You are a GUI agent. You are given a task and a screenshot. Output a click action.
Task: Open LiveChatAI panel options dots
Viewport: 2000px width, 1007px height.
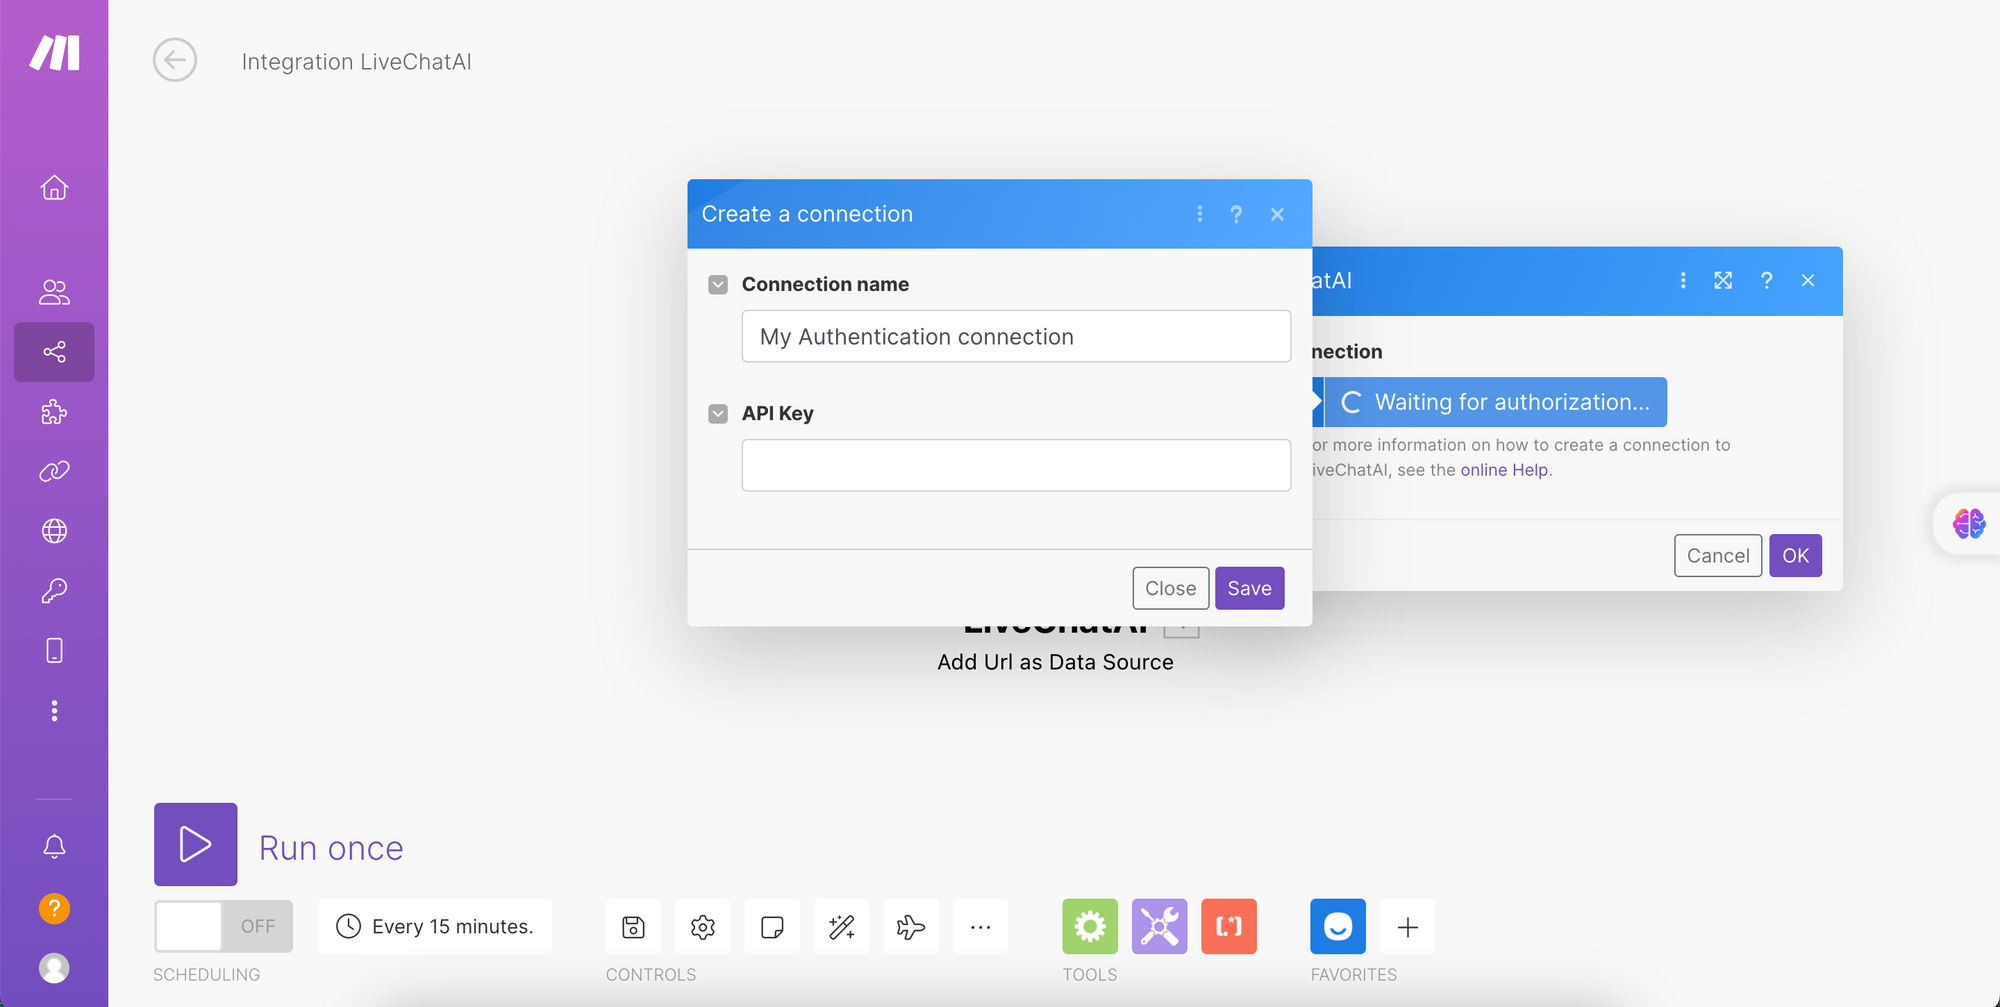tap(1683, 280)
